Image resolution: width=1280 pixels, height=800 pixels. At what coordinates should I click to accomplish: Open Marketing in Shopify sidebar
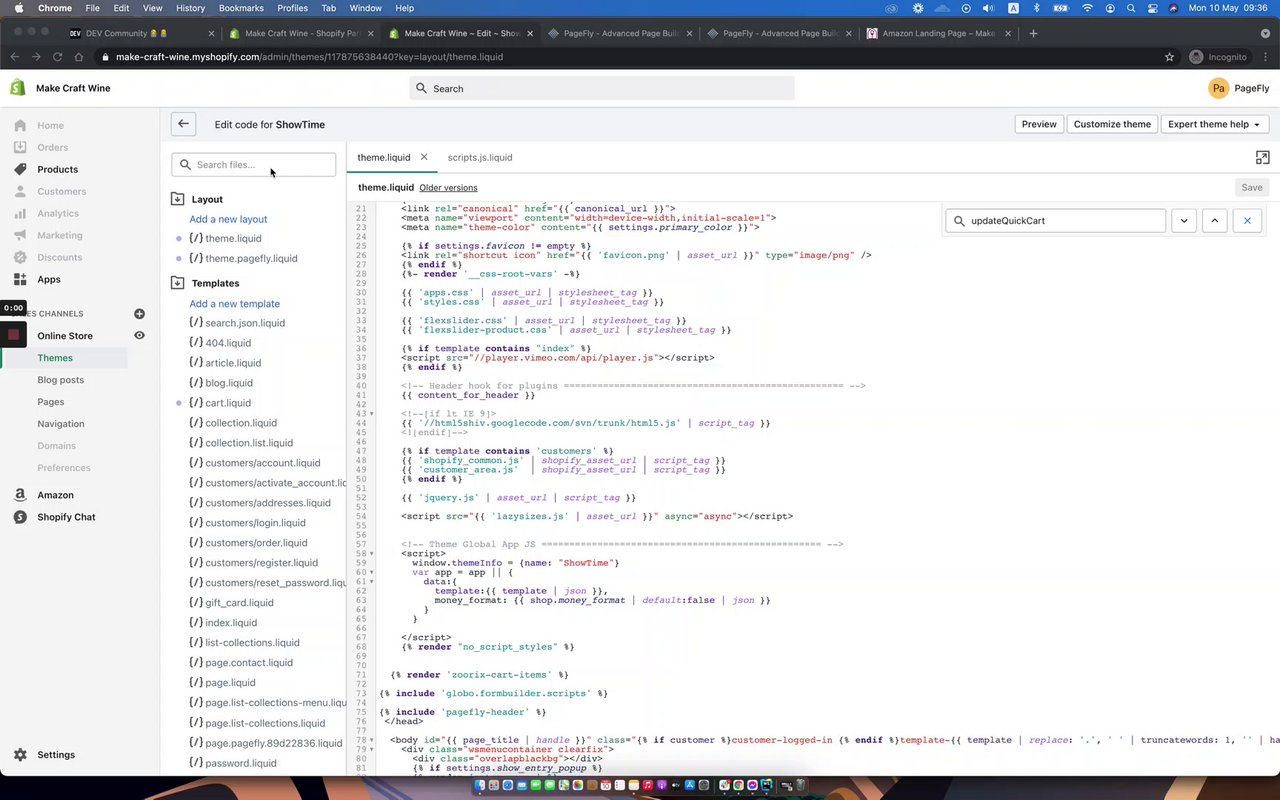click(60, 235)
